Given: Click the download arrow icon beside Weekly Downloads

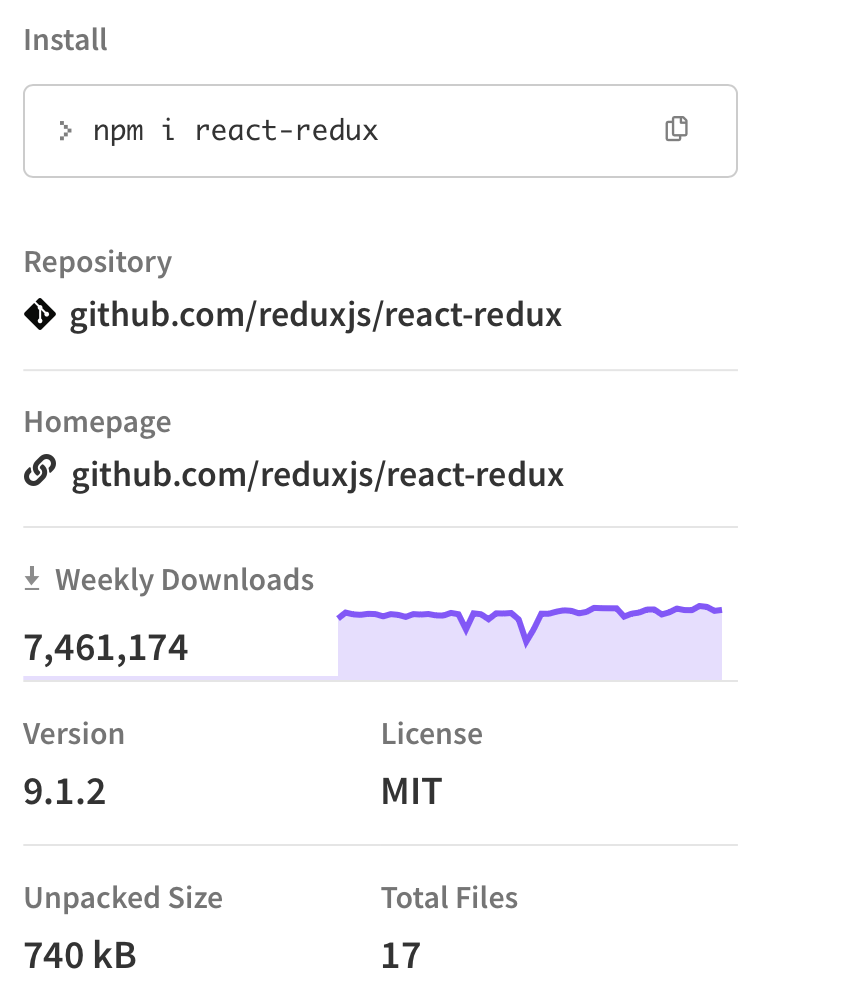Looking at the screenshot, I should (33, 578).
